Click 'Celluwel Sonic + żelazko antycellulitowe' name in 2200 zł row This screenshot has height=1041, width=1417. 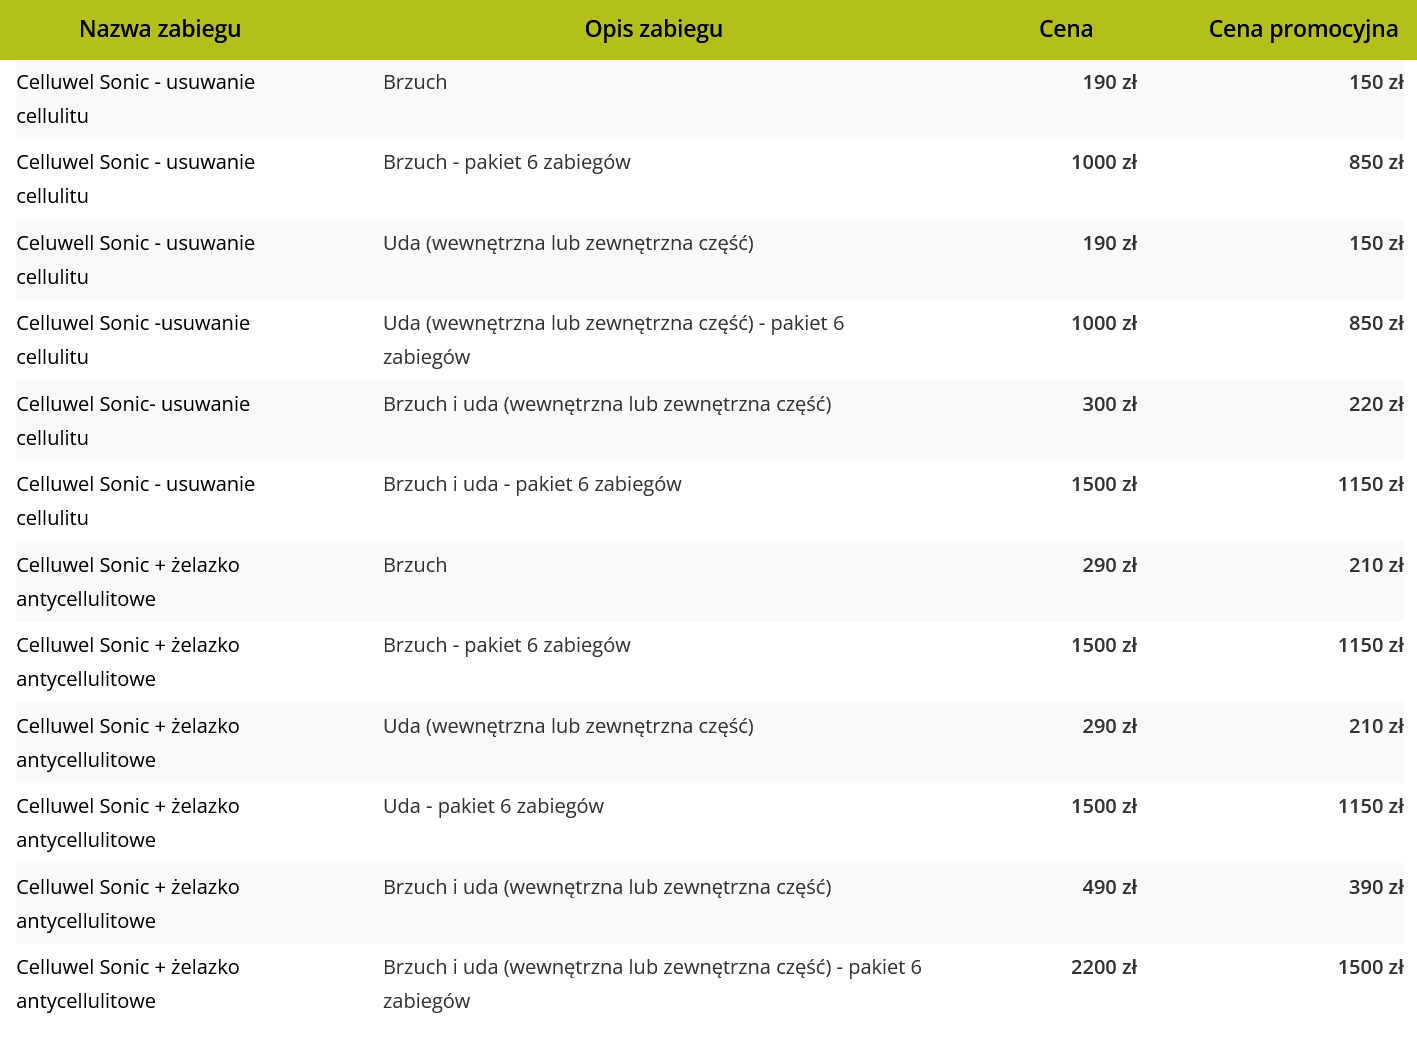[x=128, y=984]
